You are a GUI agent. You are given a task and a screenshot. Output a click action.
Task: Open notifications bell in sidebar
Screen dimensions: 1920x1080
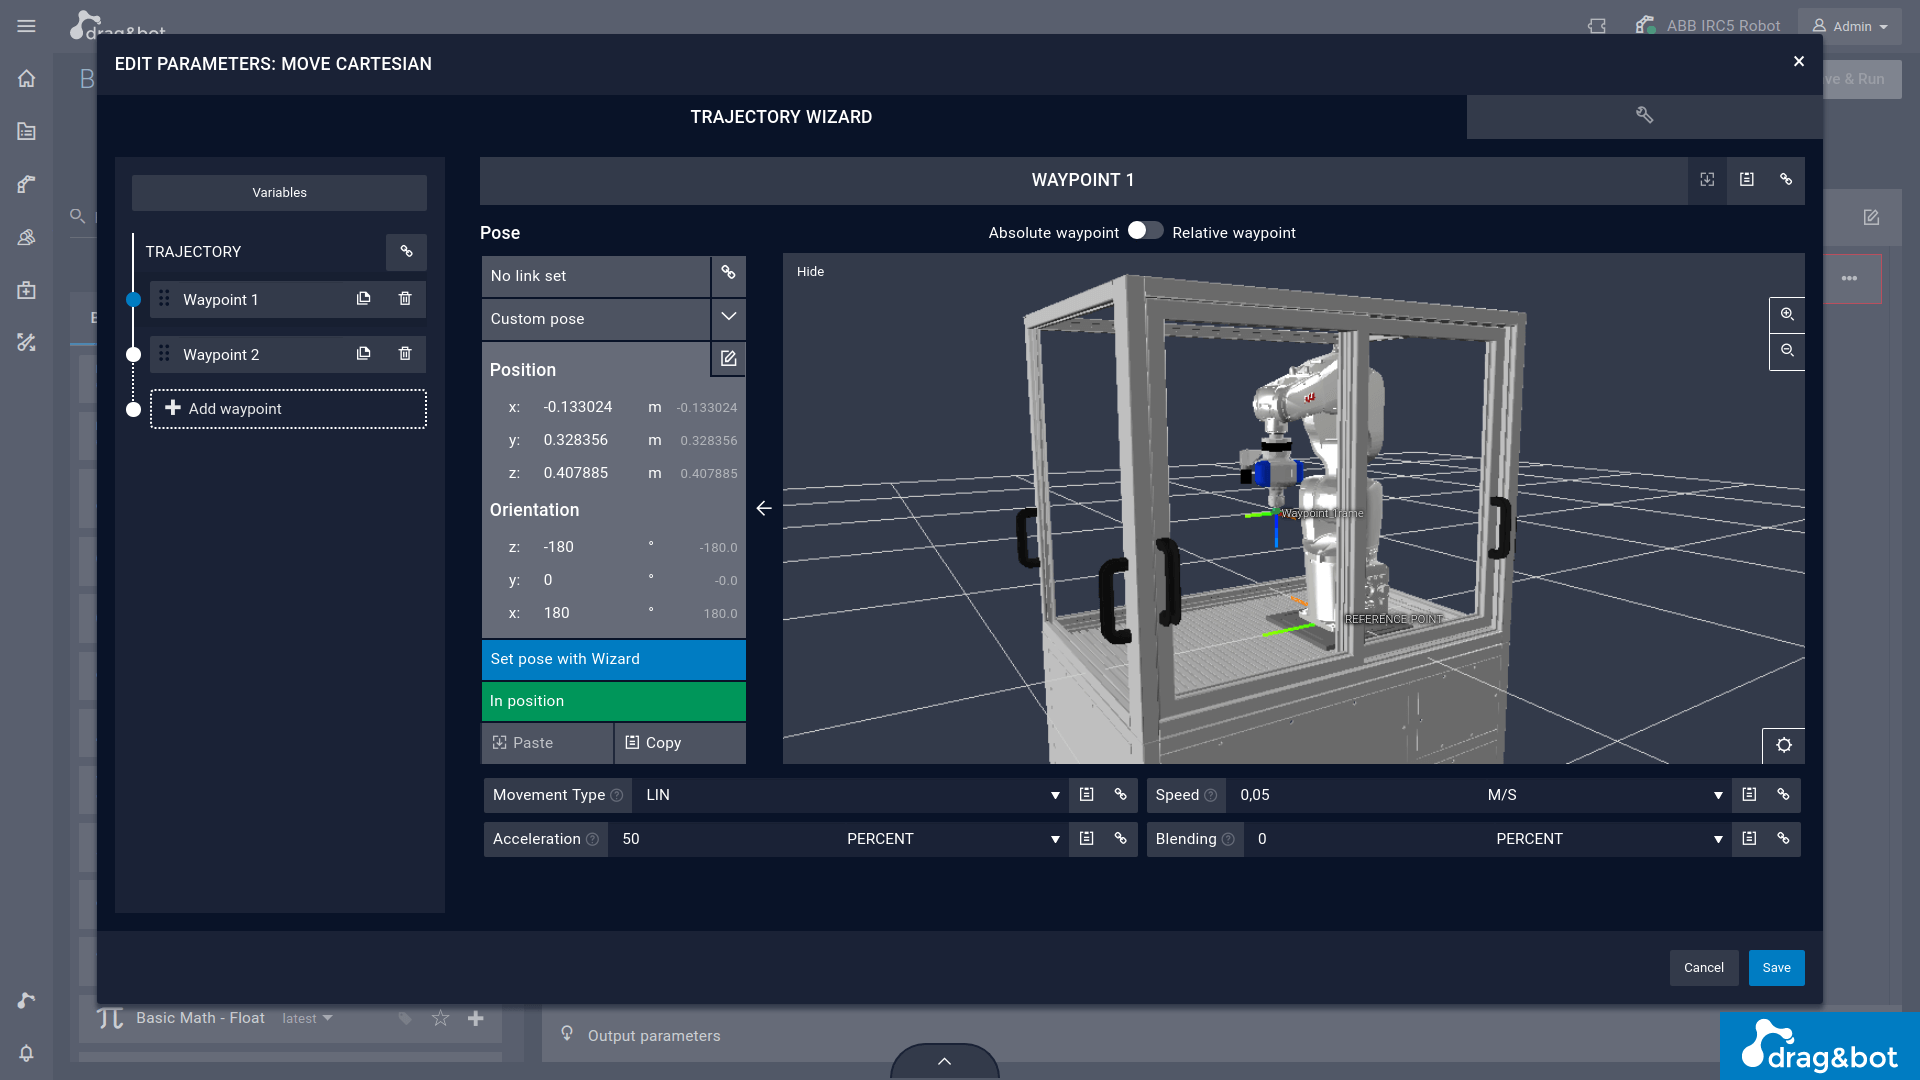click(26, 1053)
